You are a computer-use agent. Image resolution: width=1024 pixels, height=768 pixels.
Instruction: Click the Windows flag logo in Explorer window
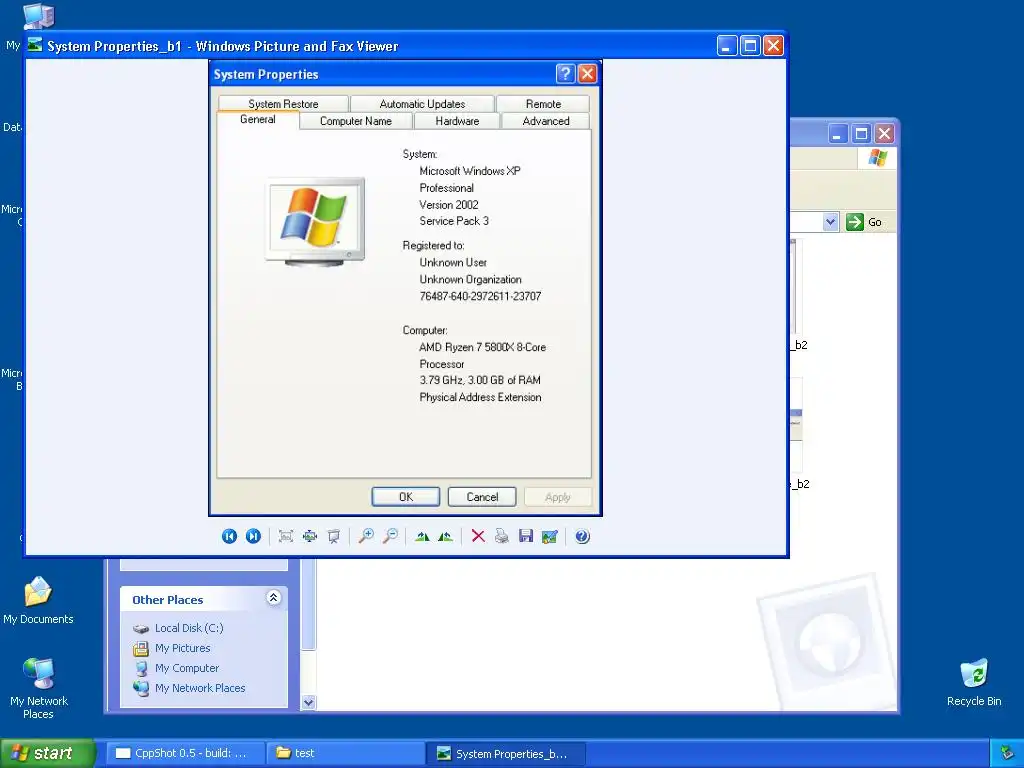(878, 157)
